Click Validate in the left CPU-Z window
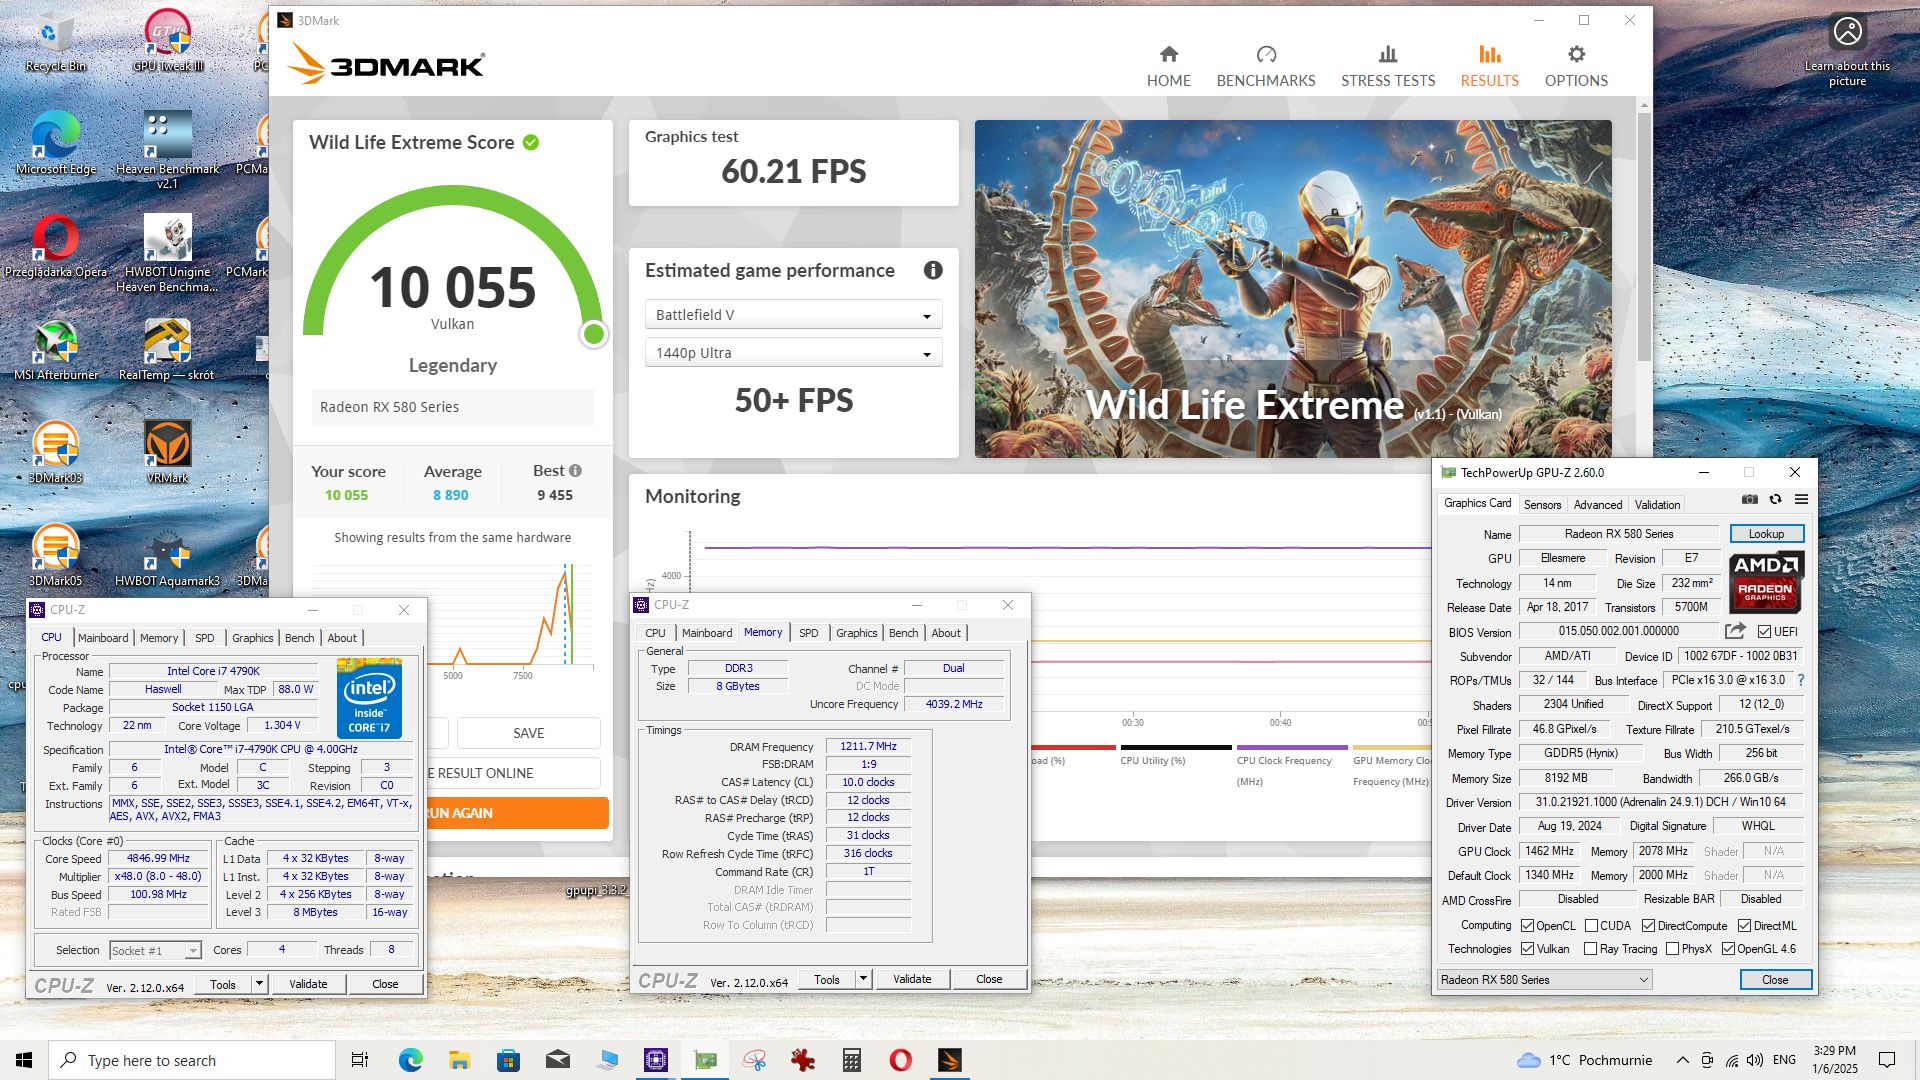 tap(308, 984)
